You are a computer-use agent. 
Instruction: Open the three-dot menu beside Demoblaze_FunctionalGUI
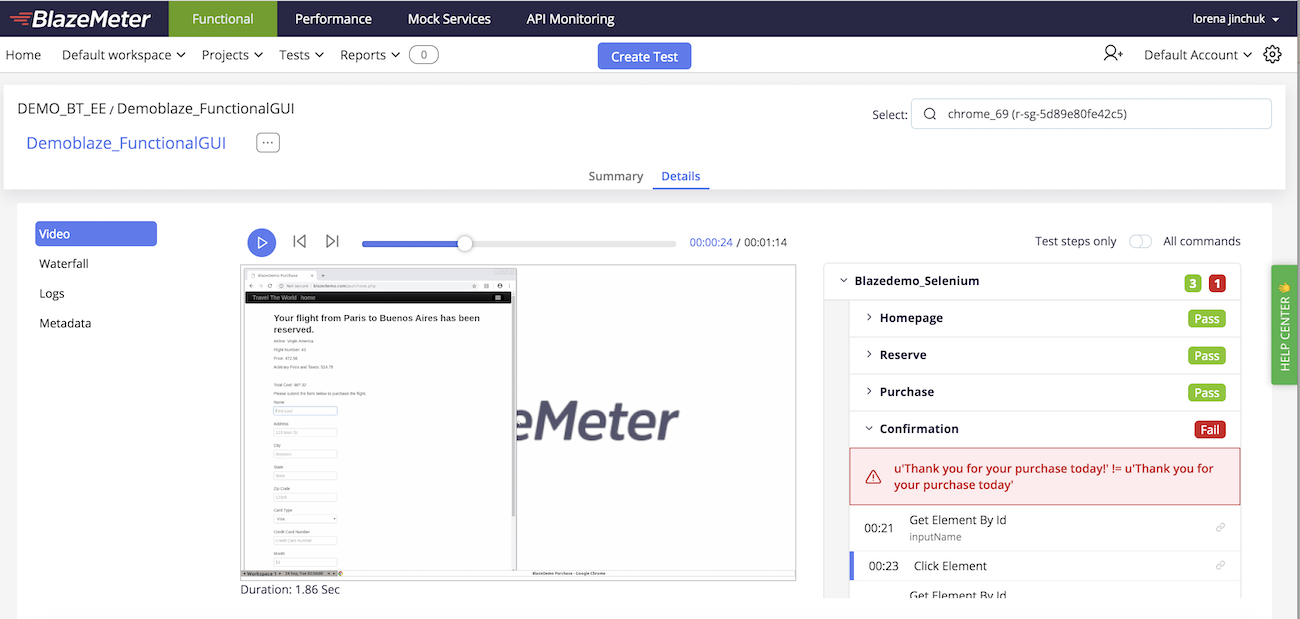tap(268, 143)
